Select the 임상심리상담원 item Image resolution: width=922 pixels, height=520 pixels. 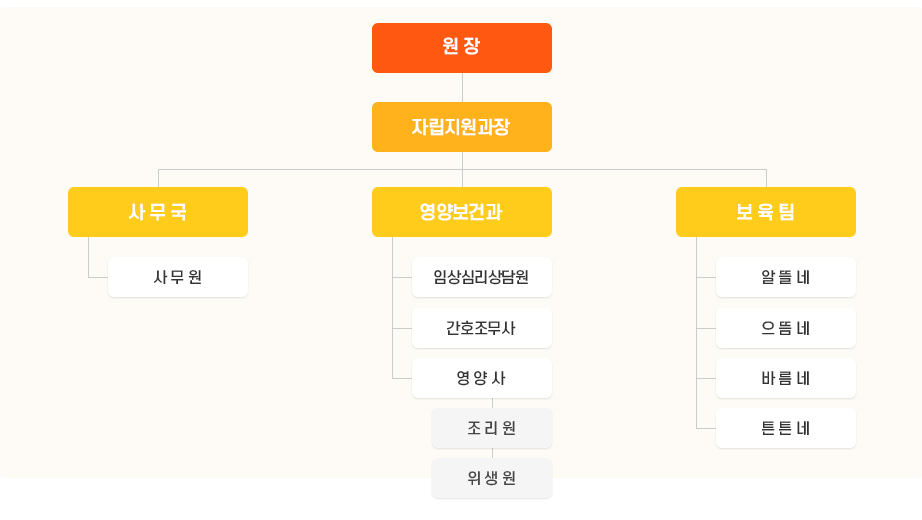pos(482,277)
